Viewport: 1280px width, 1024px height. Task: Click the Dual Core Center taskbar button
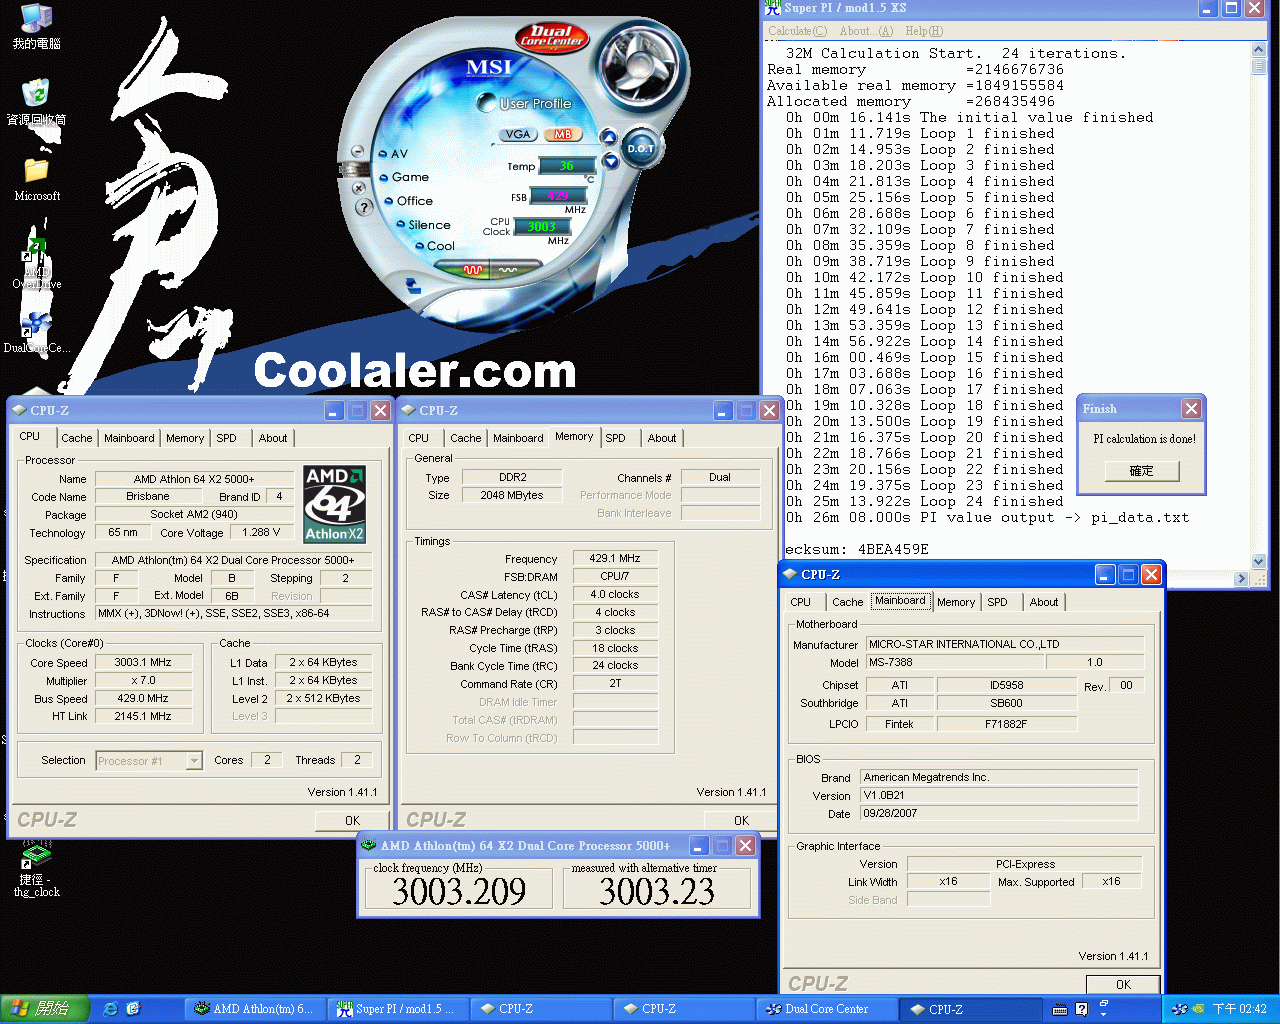pos(826,1009)
